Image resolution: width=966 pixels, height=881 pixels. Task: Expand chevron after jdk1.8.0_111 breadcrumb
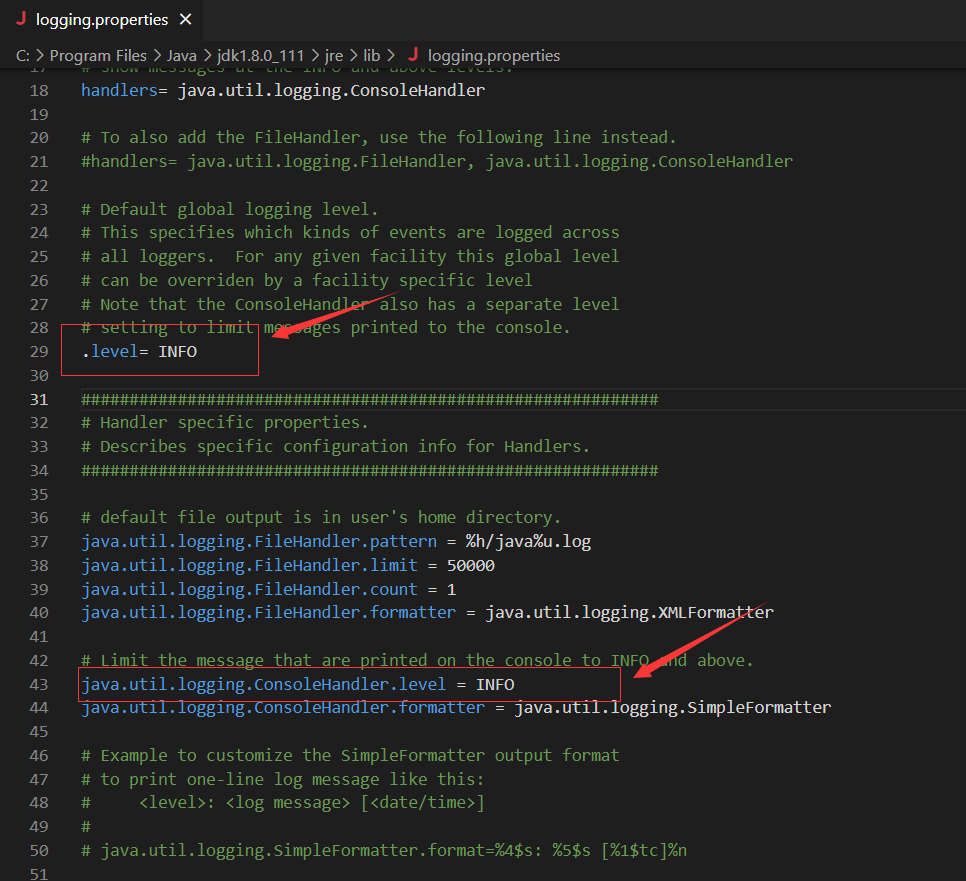click(x=315, y=56)
